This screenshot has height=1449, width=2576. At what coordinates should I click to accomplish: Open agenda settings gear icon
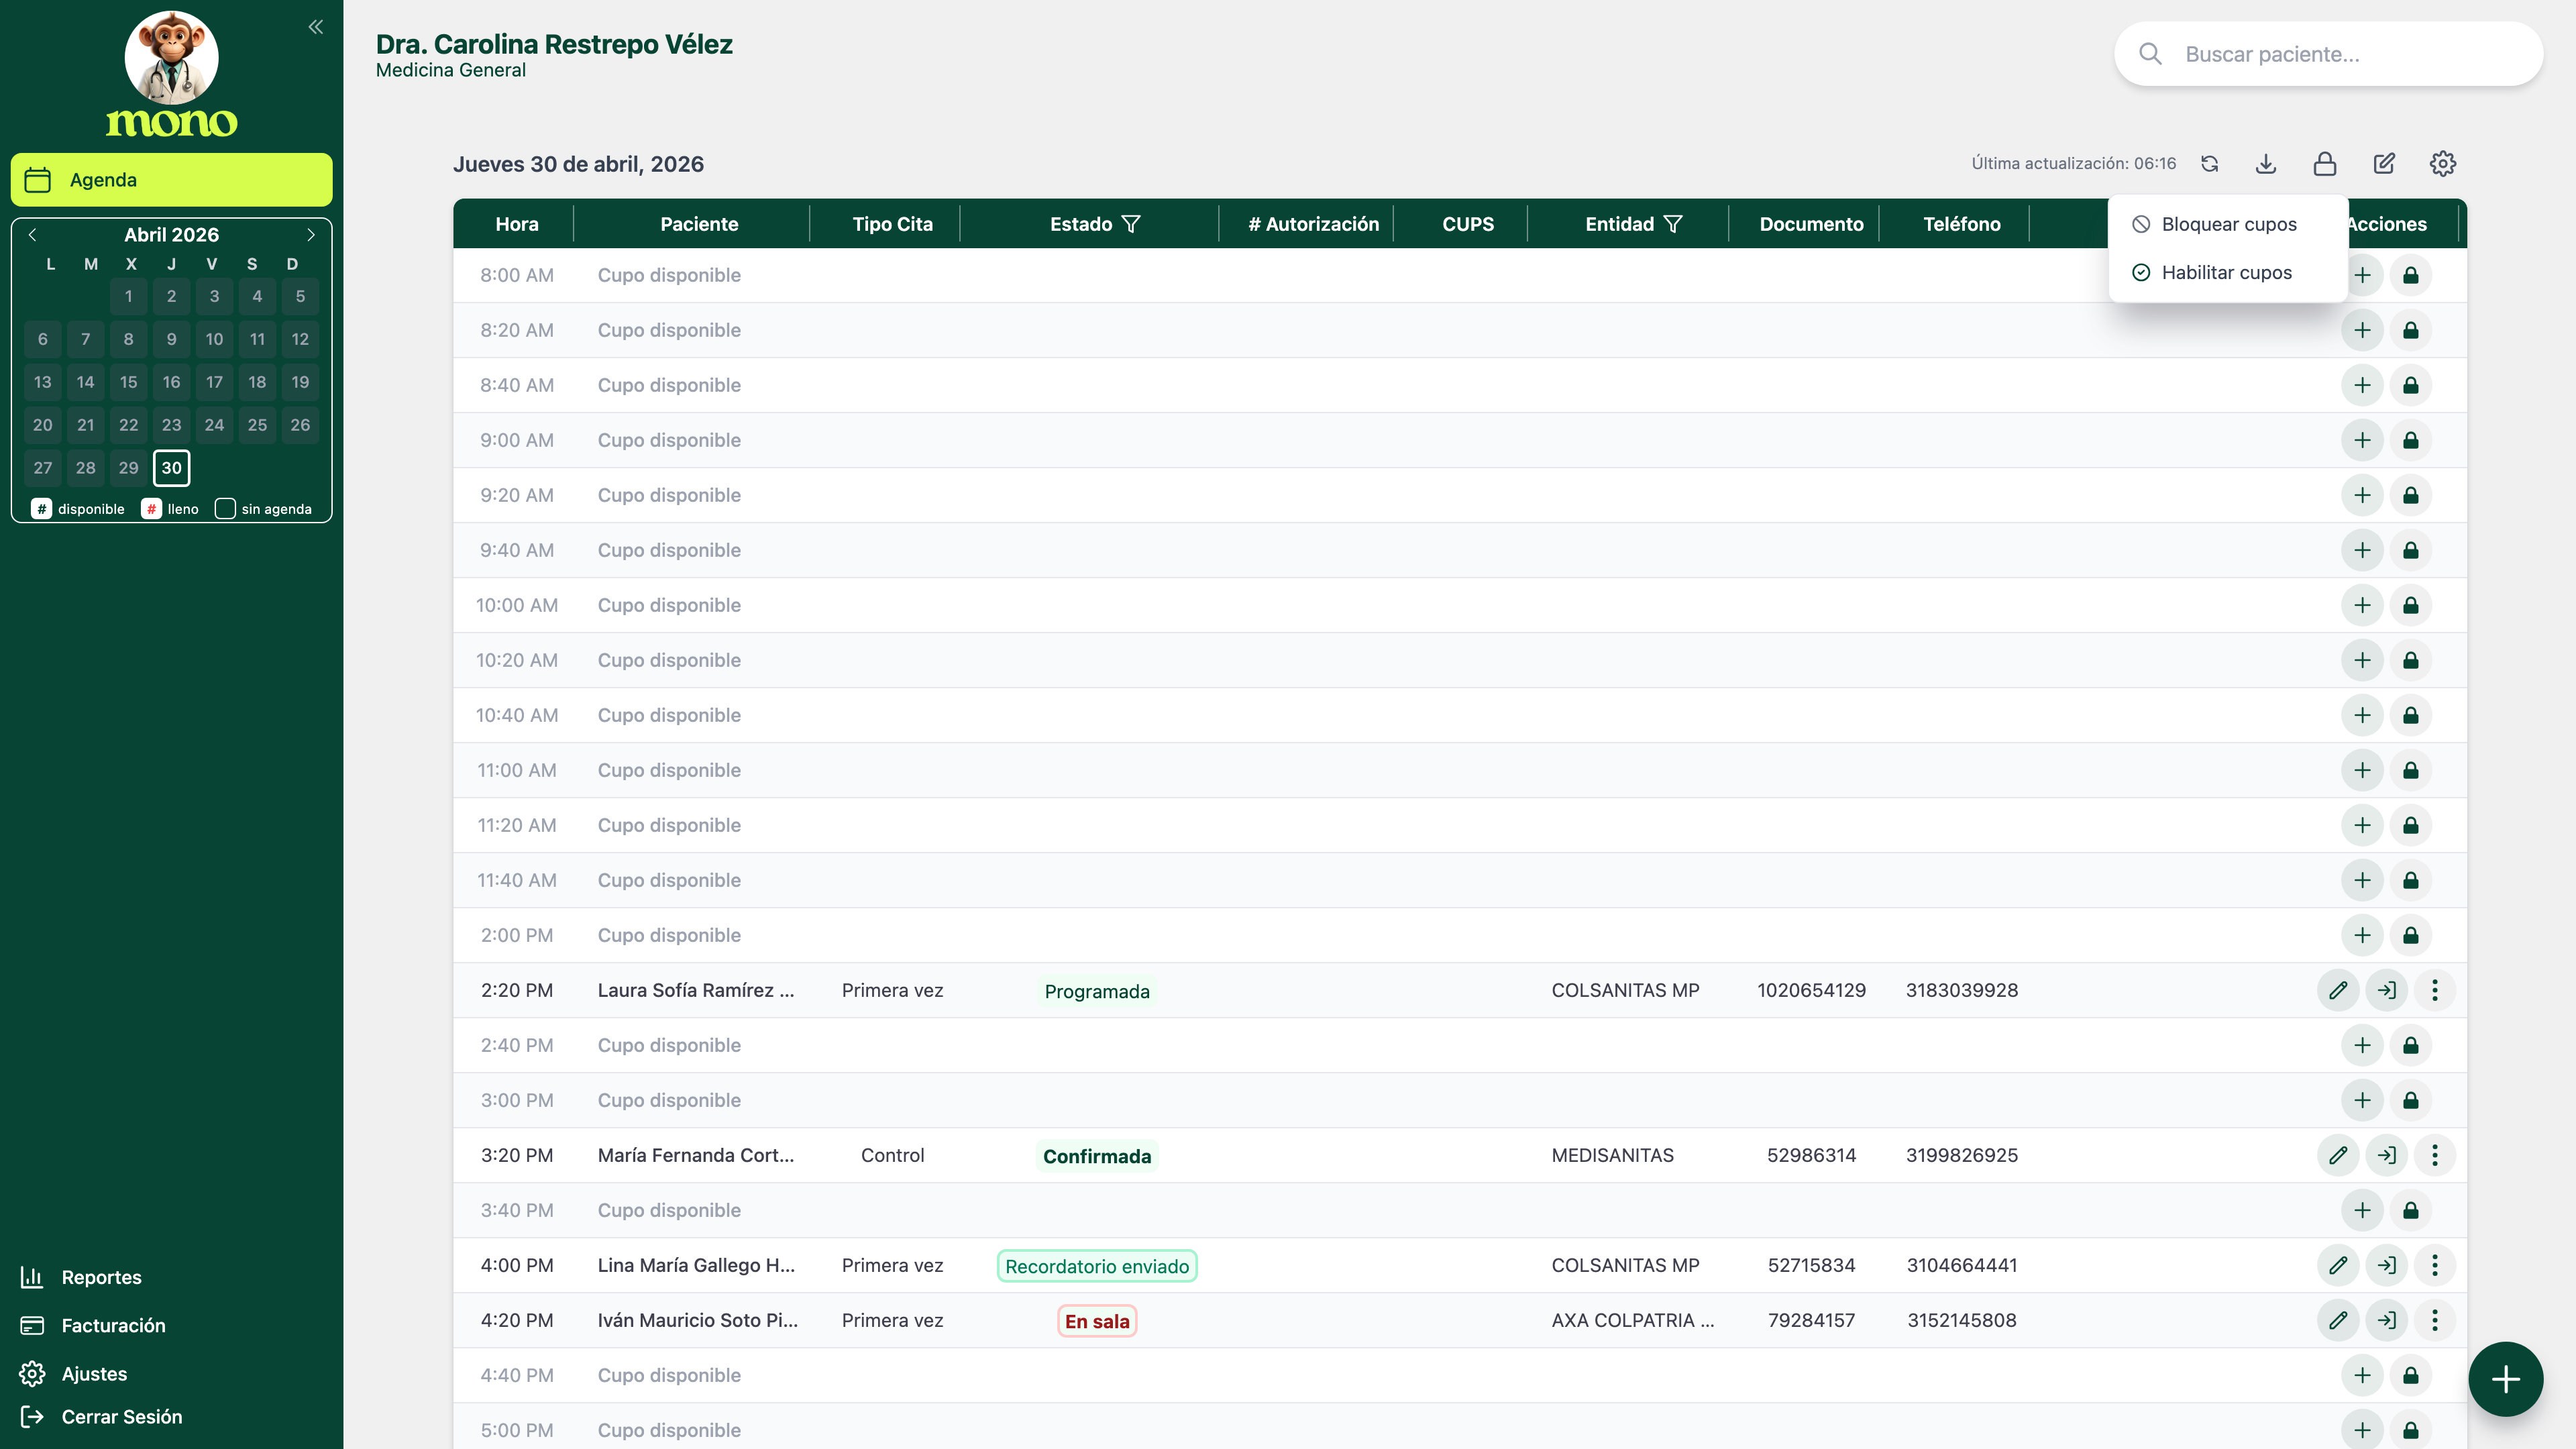2443,164
